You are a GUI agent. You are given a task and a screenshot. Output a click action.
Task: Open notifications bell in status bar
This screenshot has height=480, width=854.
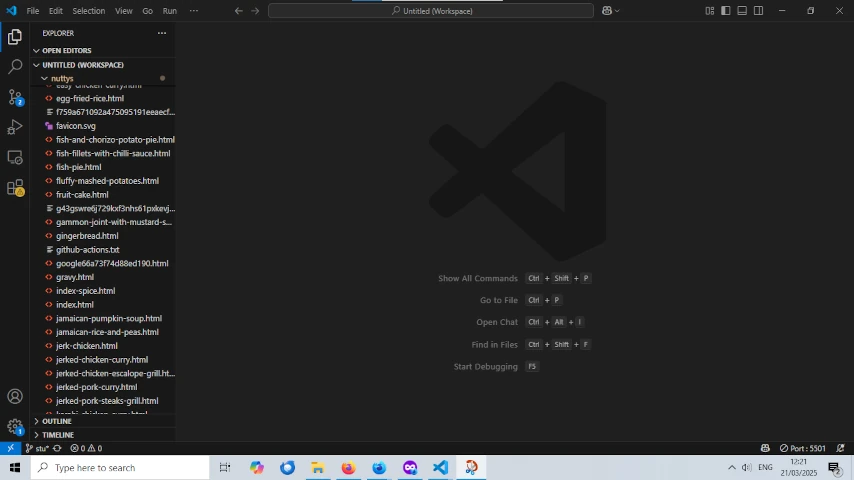[841, 448]
